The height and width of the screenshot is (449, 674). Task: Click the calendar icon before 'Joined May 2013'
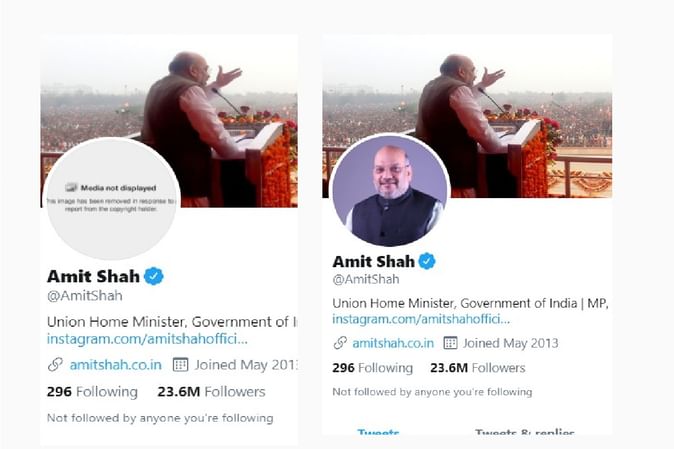point(450,343)
